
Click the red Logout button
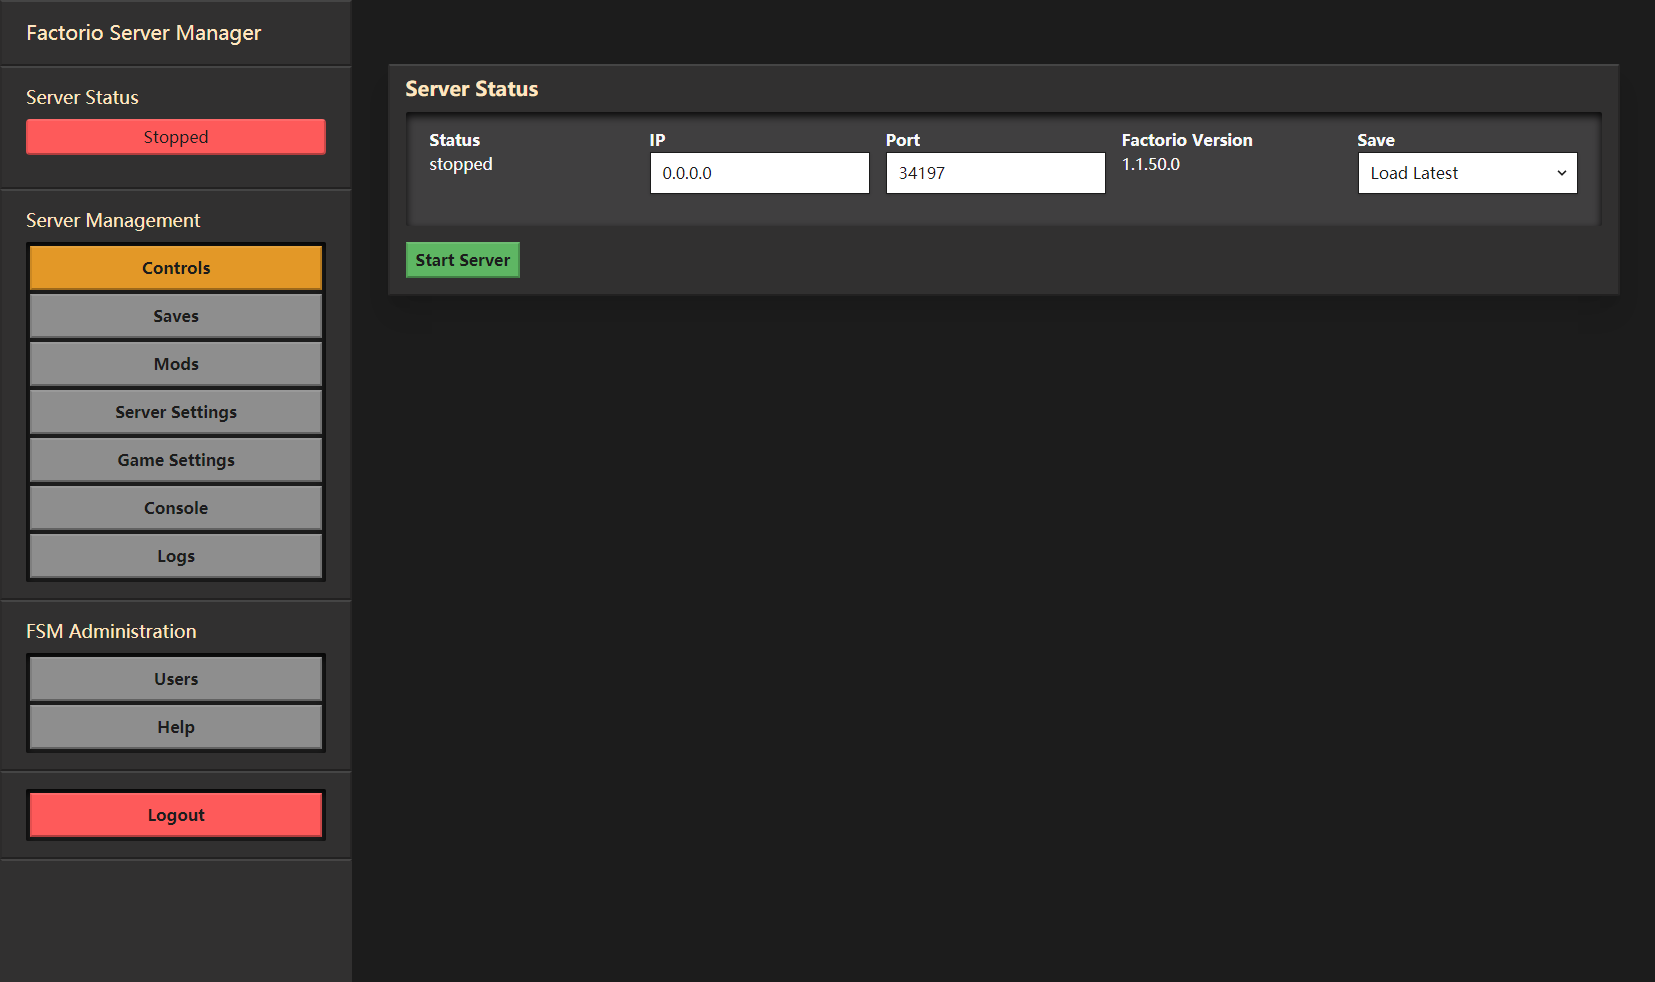(x=176, y=815)
